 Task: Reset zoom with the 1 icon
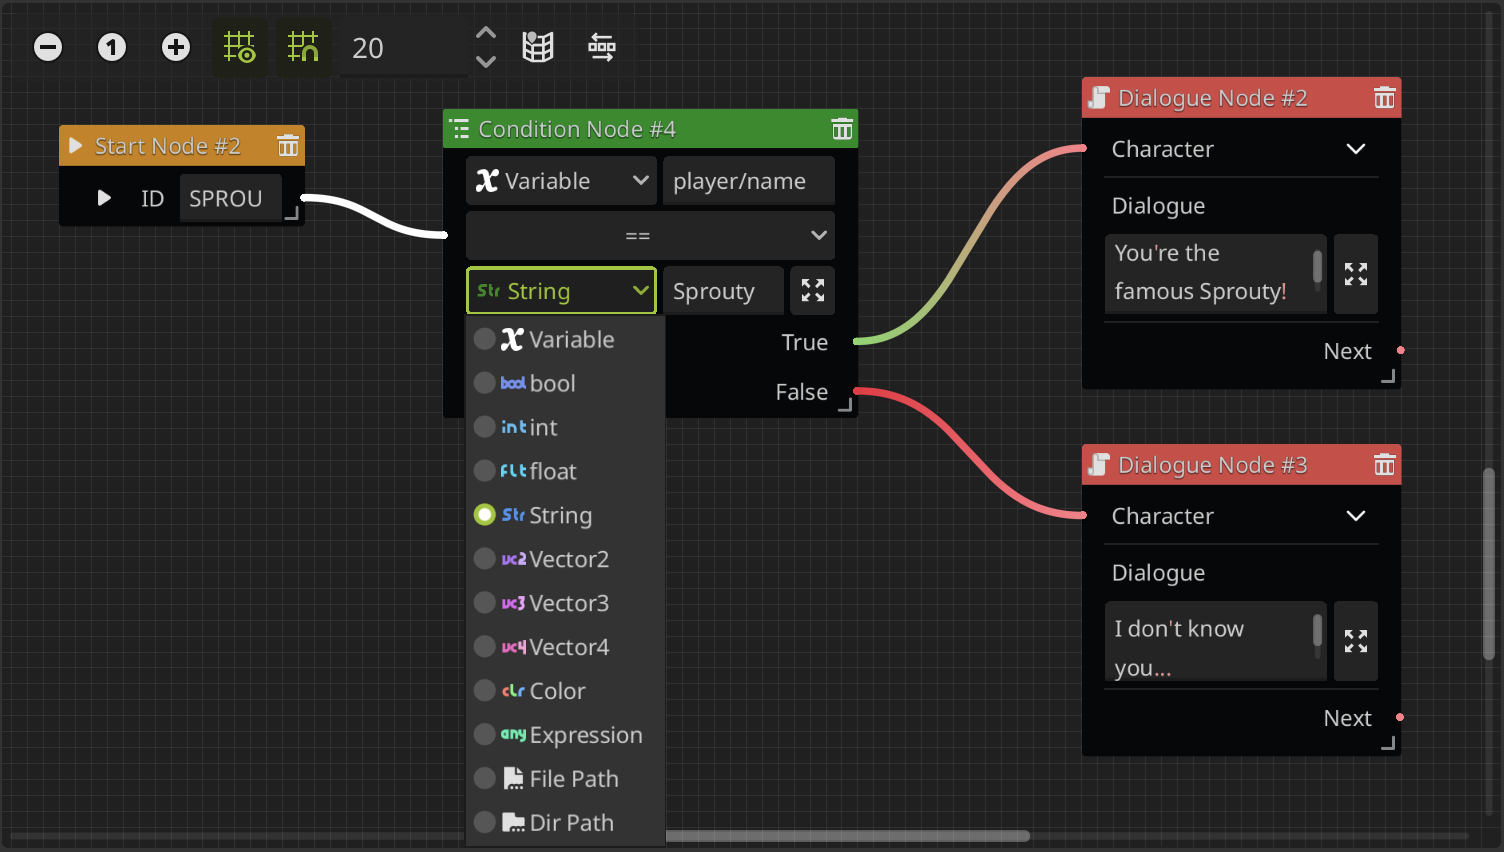[x=112, y=47]
